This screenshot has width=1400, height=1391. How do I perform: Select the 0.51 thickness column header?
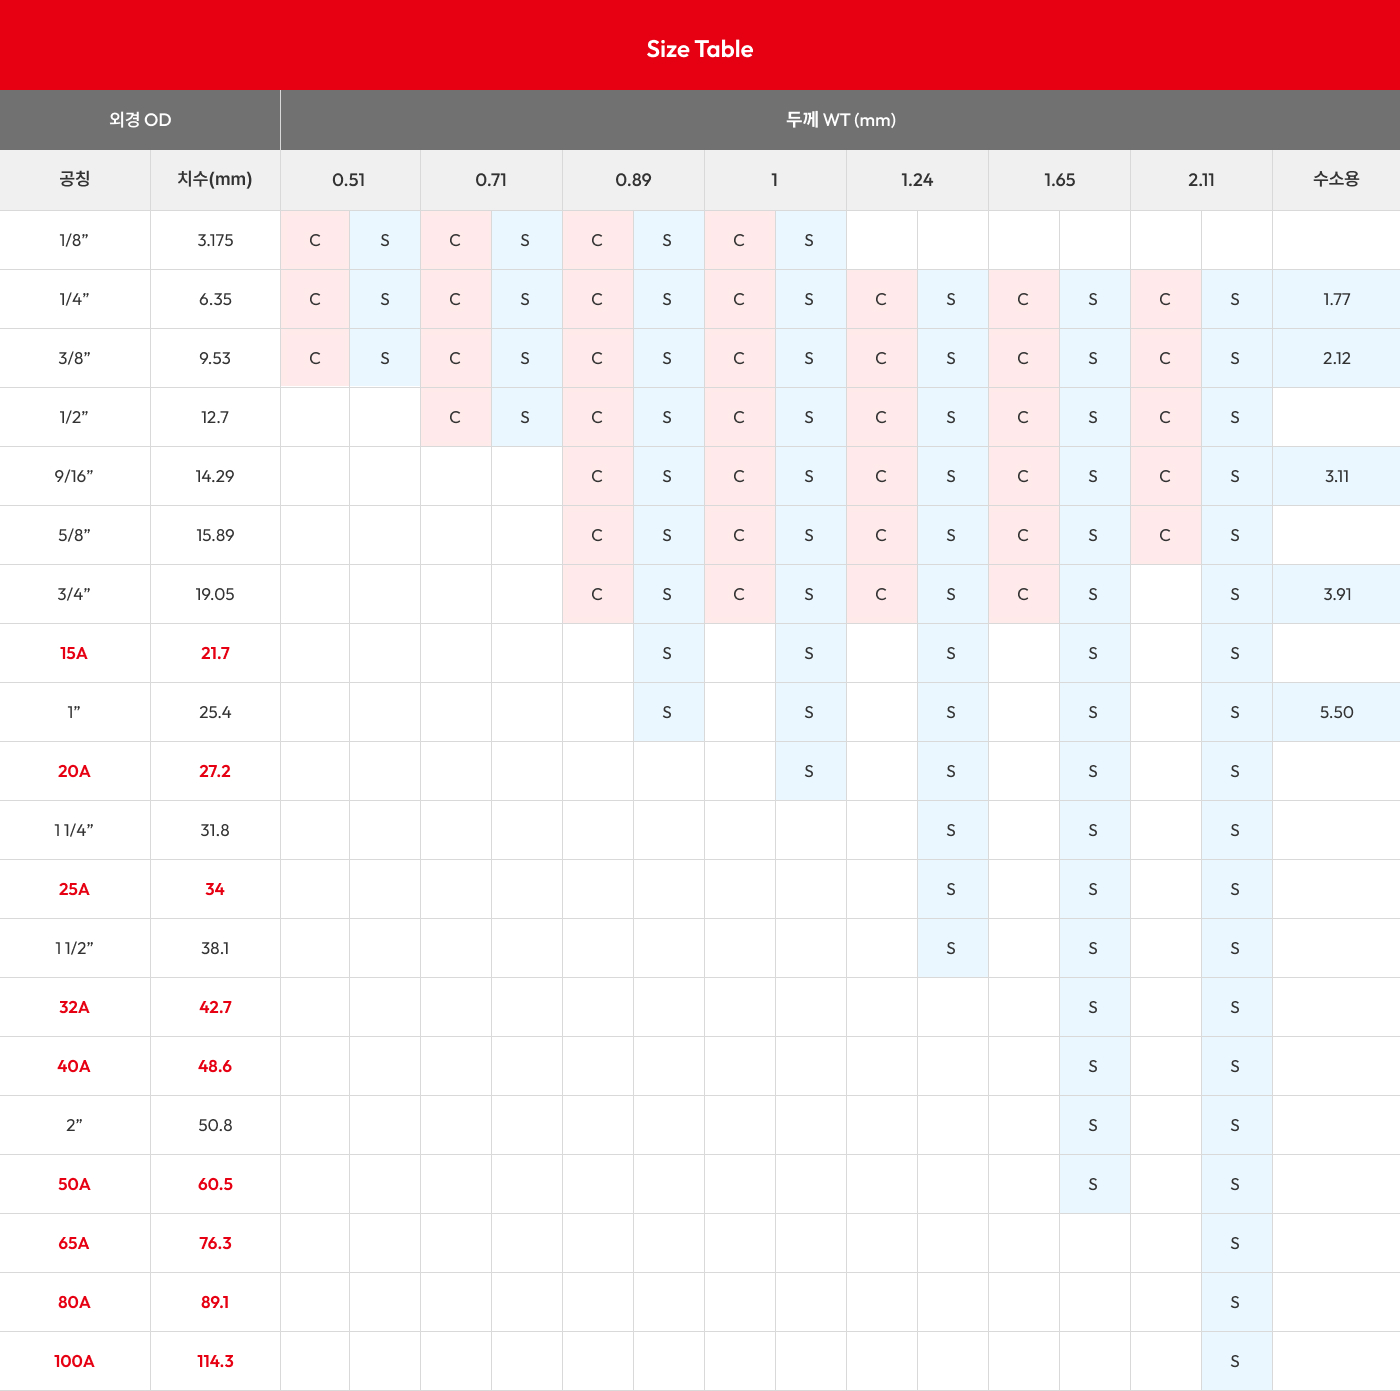(x=349, y=180)
